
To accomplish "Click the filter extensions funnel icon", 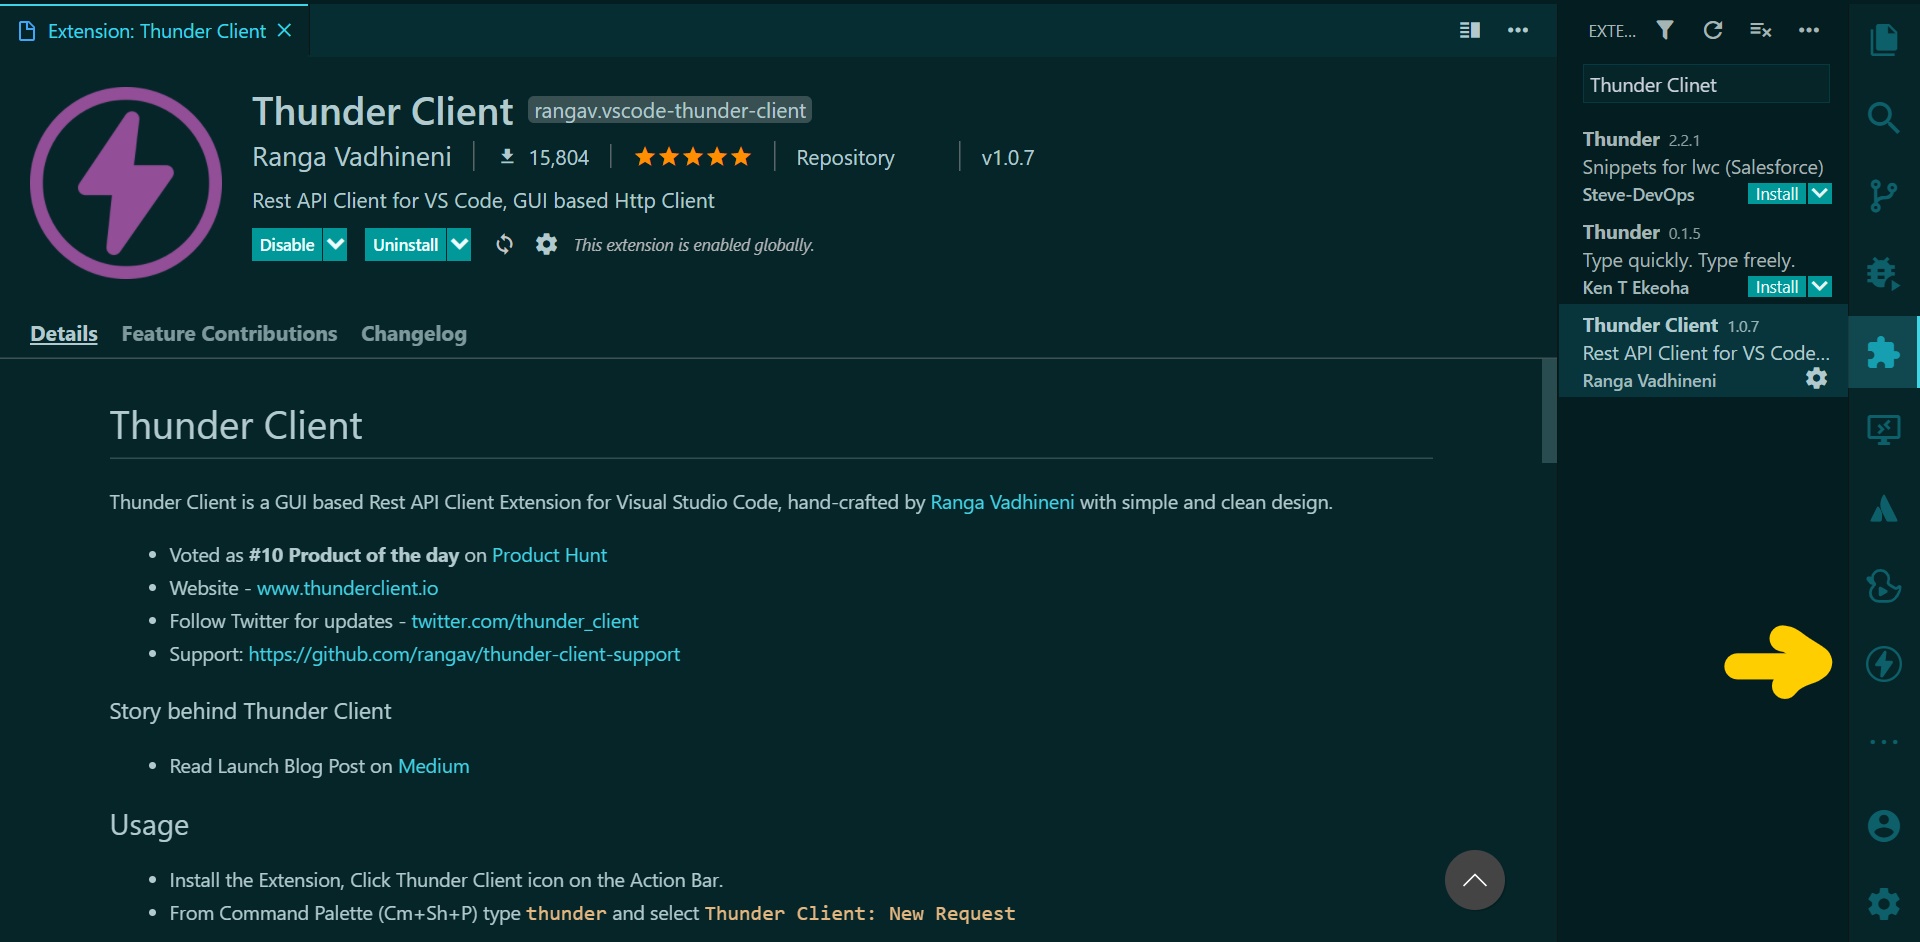I will pos(1665,30).
